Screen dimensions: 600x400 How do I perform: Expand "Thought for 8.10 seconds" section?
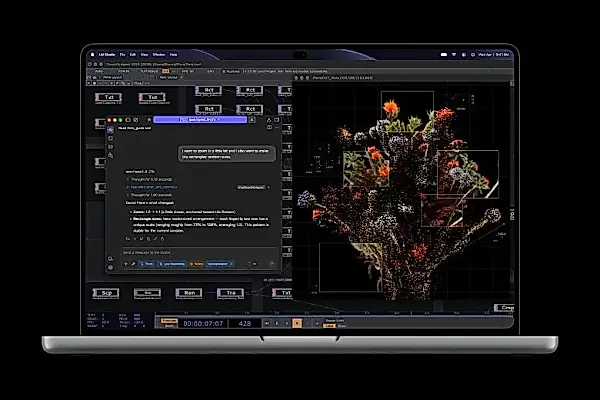(150, 179)
